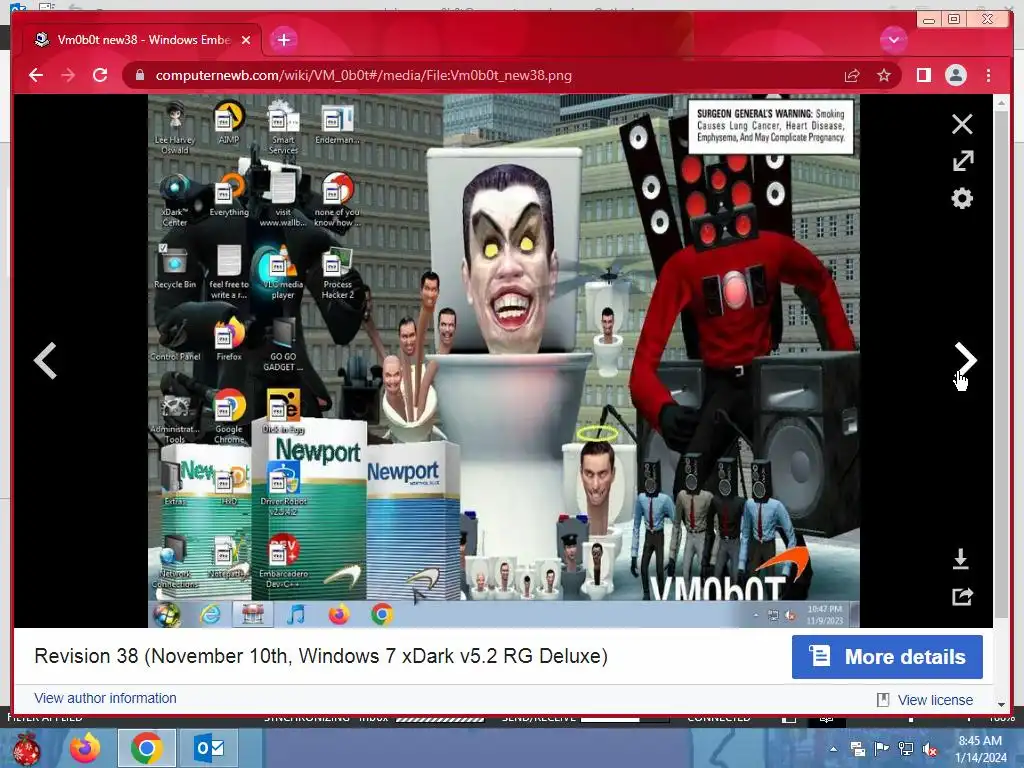Screen dimensions: 1024x768
Task: Reload the page with the refresh icon
Action: [100, 75]
